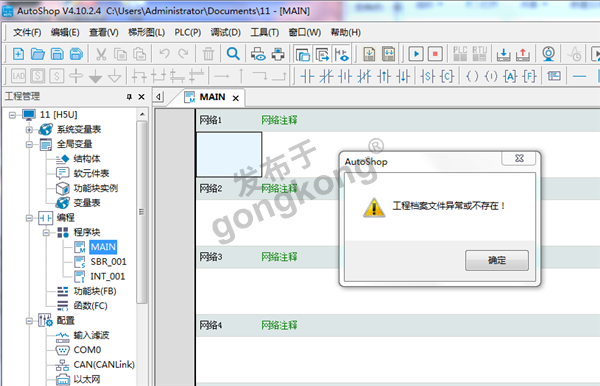600x386 pixels.
Task: Select CAN(CANLink) configuration item
Action: pyautogui.click(x=104, y=365)
